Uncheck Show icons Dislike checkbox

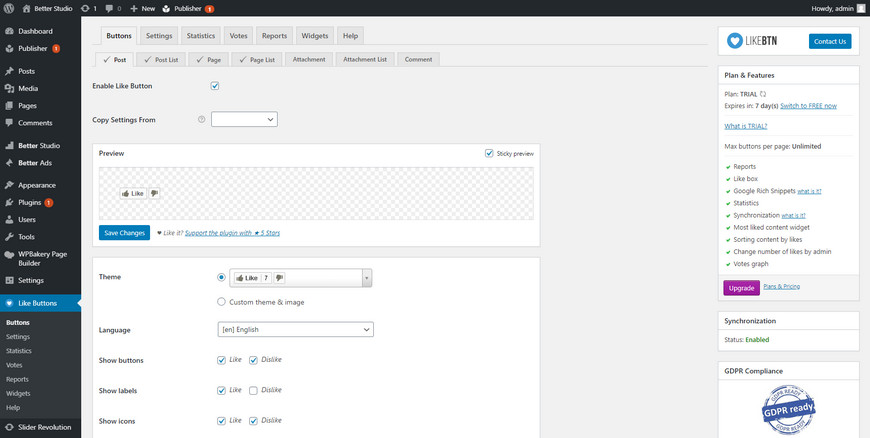tap(254, 421)
